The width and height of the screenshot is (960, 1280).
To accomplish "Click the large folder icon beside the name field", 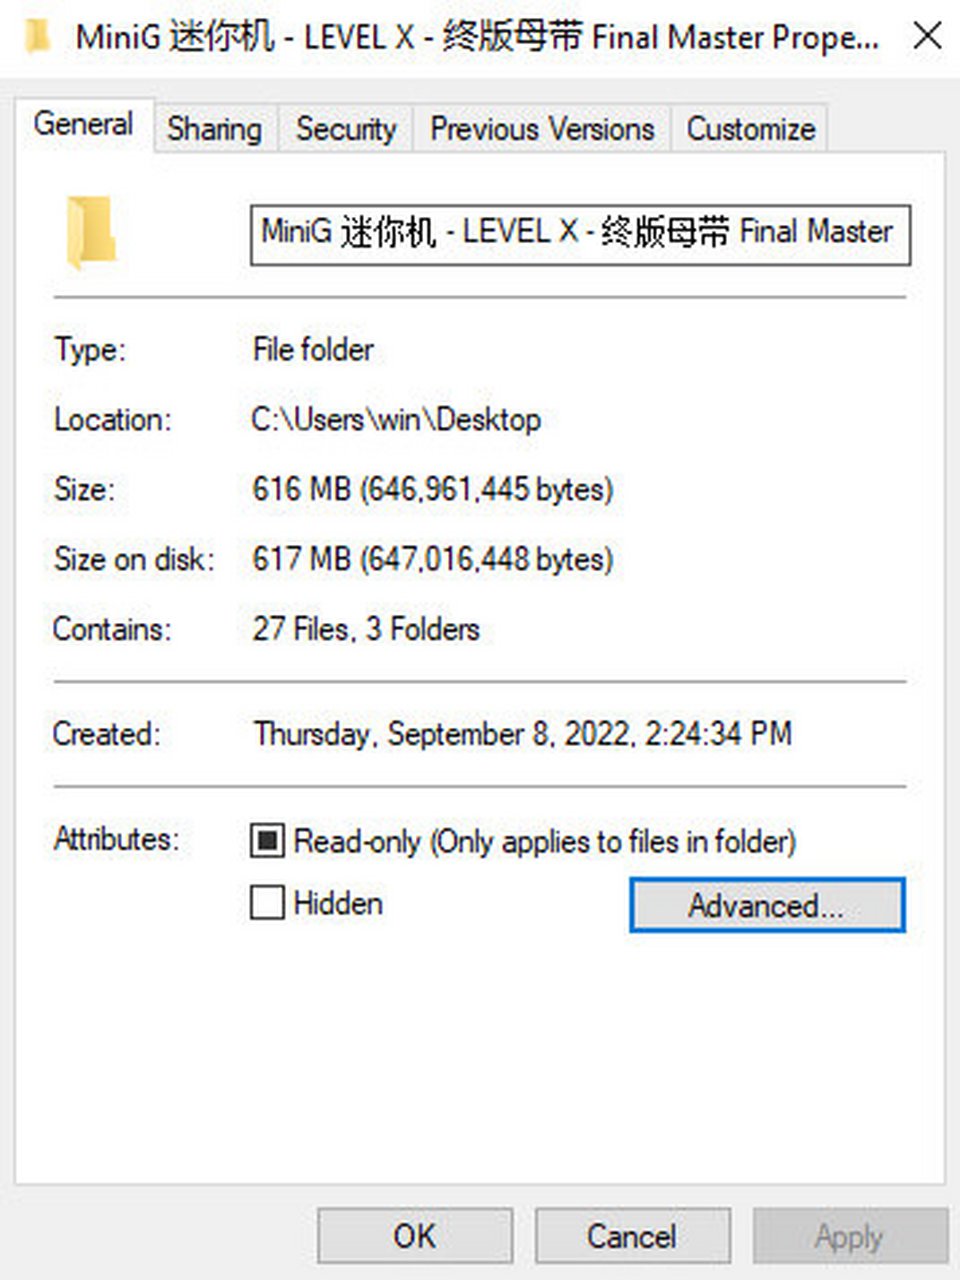I will click(91, 233).
